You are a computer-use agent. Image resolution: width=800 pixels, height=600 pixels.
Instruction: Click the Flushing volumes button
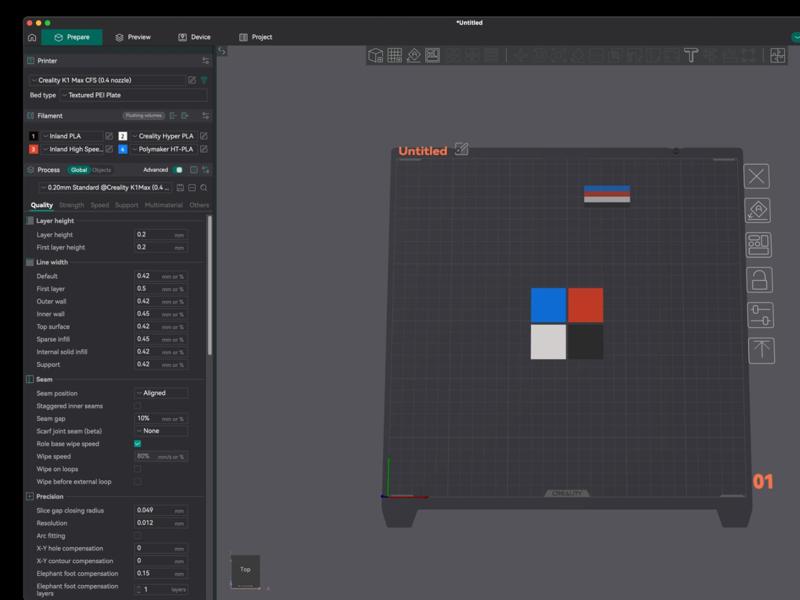[x=143, y=116]
